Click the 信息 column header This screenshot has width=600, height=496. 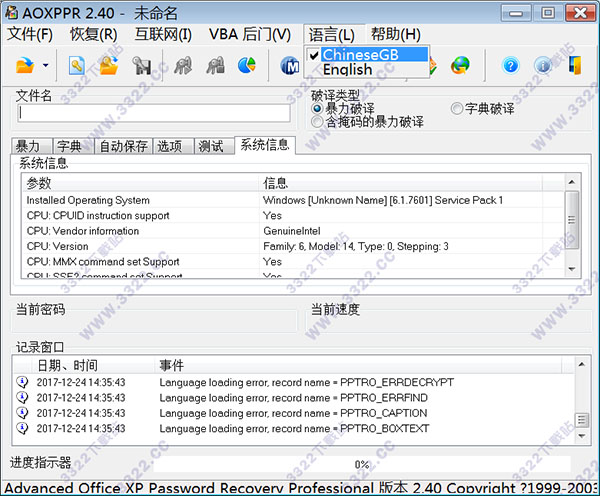[x=400, y=183]
